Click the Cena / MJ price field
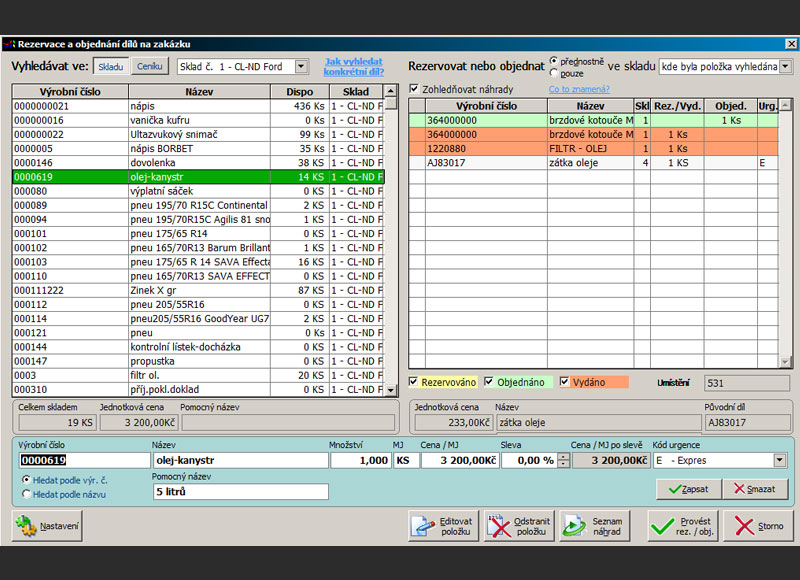This screenshot has width=800, height=580. tap(460, 460)
